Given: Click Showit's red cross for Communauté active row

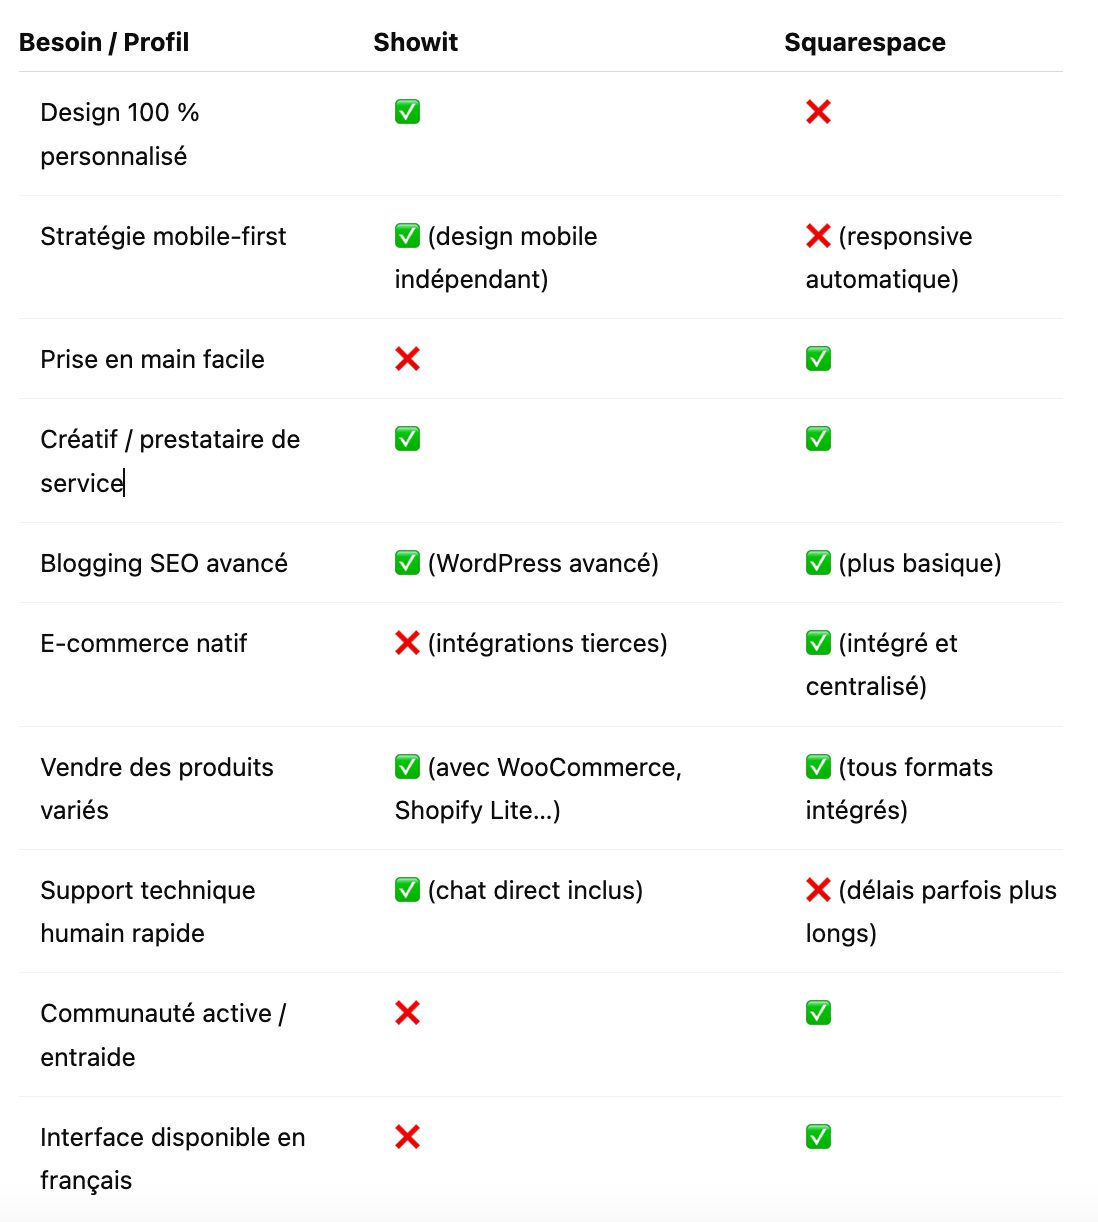Looking at the screenshot, I should 407,1013.
